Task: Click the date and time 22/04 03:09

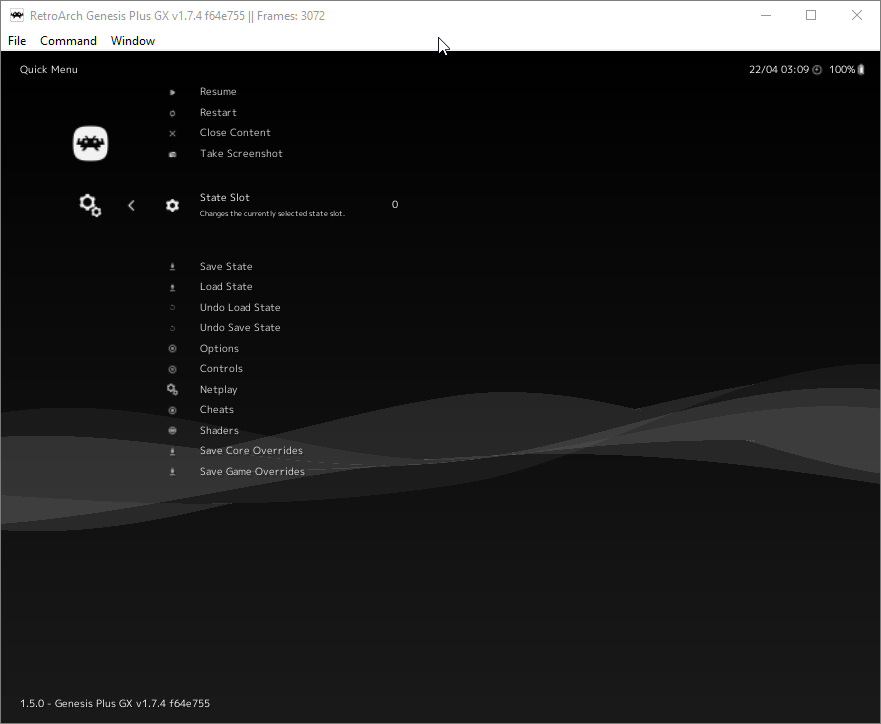Action: [x=779, y=70]
